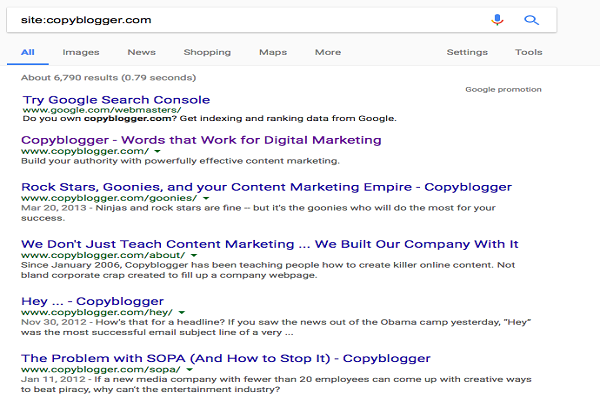600x400 pixels.
Task: Open the Rock Stars, Goonies result link
Action: coord(266,187)
